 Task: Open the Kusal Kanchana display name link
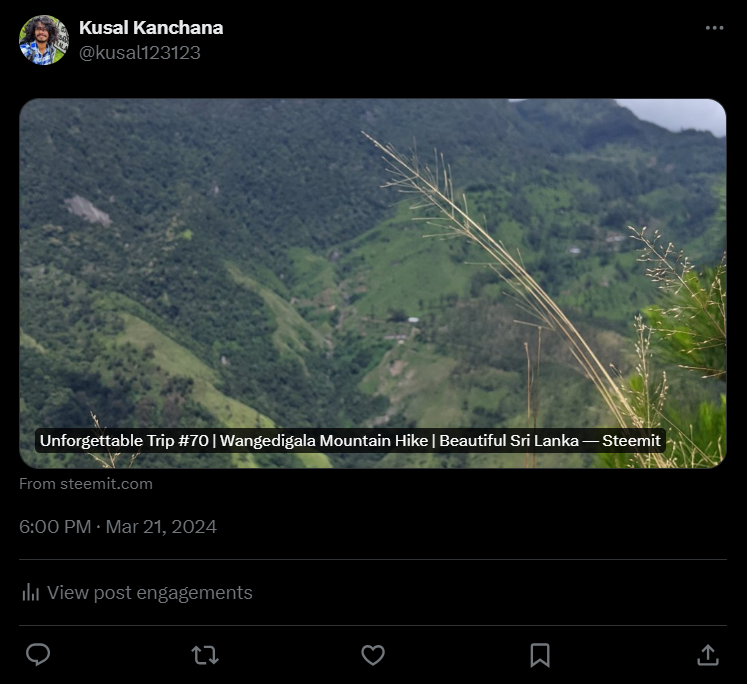(151, 28)
